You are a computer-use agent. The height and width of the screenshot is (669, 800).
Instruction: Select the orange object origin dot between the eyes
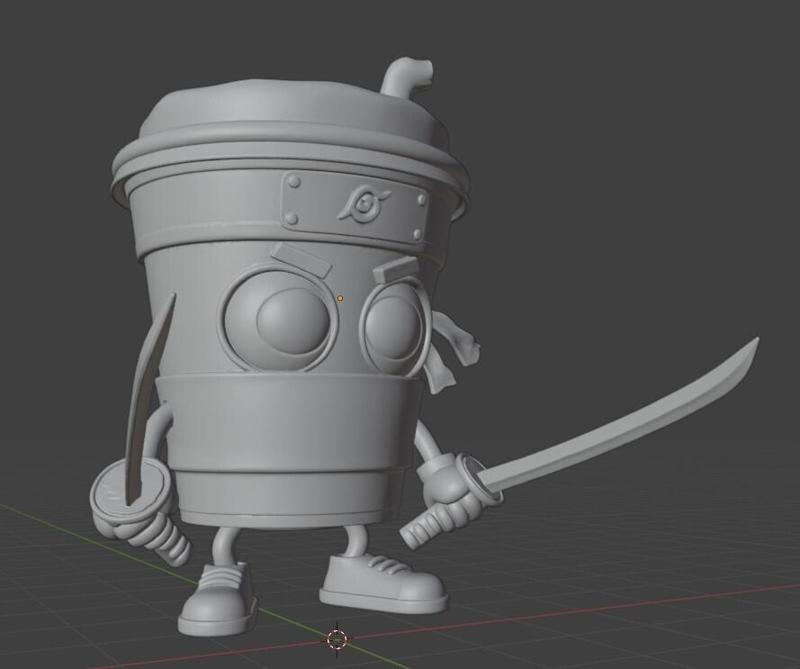(x=340, y=298)
